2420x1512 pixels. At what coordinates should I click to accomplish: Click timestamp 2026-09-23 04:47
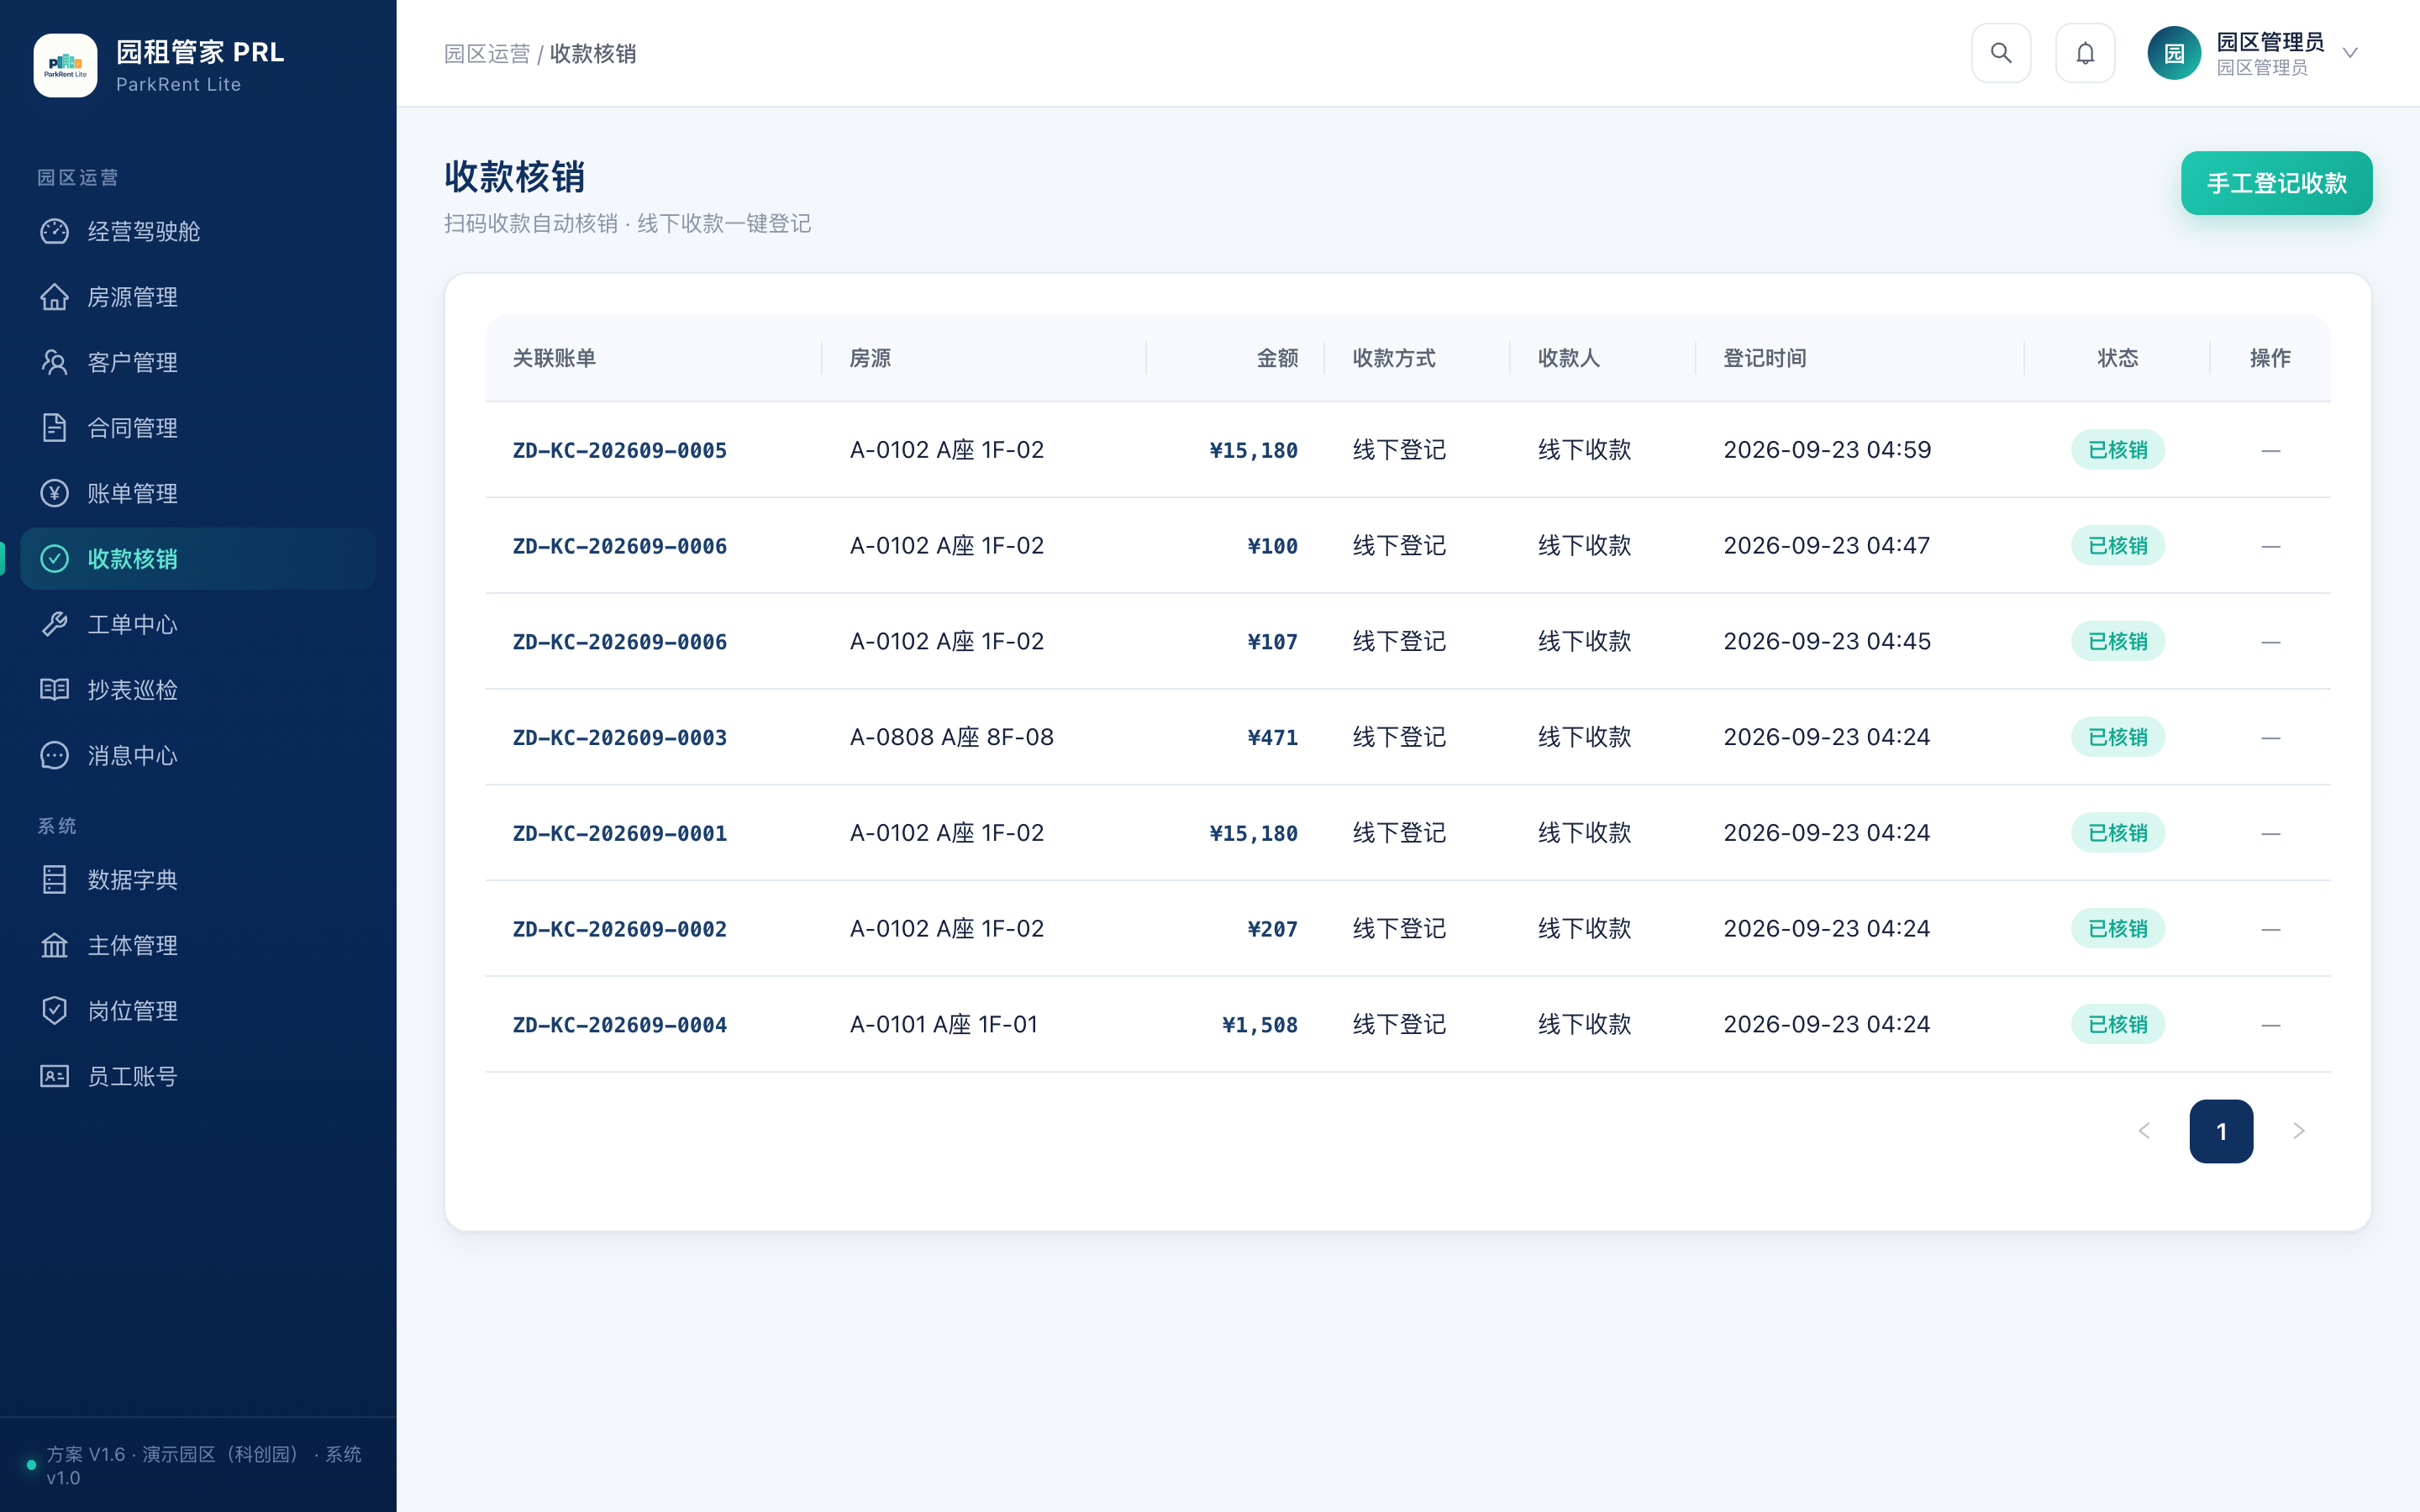(x=1827, y=546)
